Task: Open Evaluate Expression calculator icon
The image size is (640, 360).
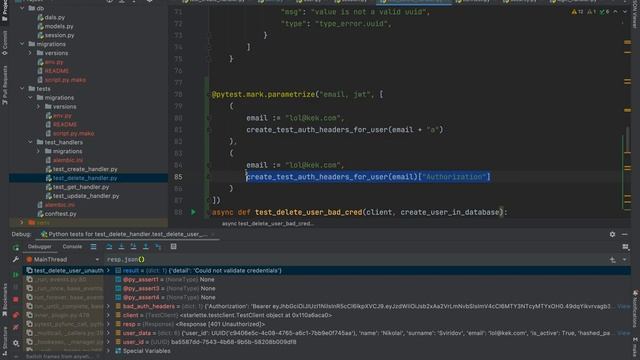Action: (173, 247)
